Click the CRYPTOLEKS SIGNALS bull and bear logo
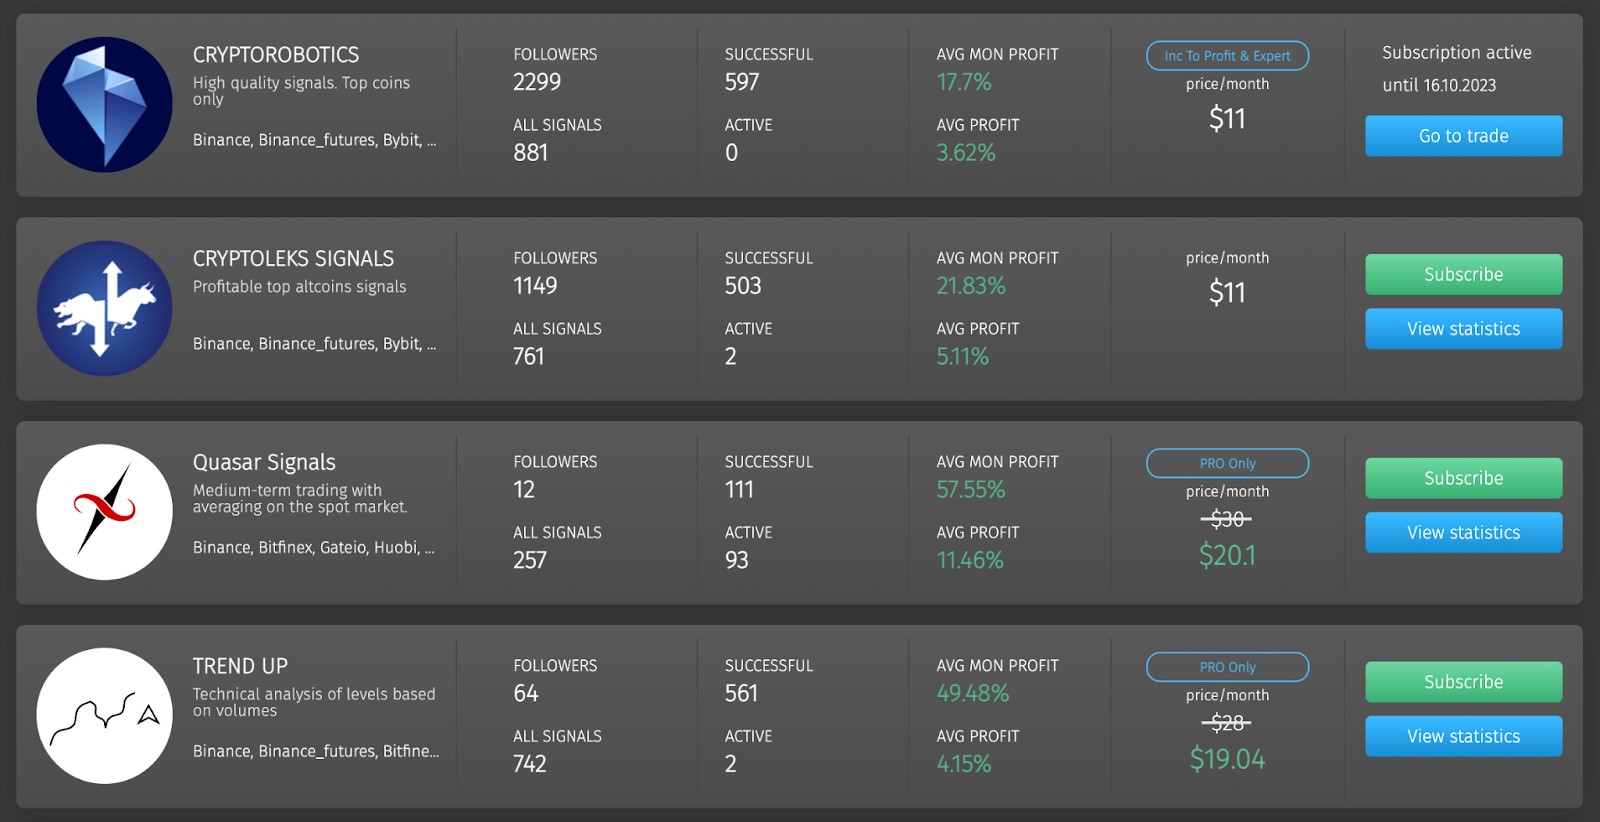 tap(104, 308)
